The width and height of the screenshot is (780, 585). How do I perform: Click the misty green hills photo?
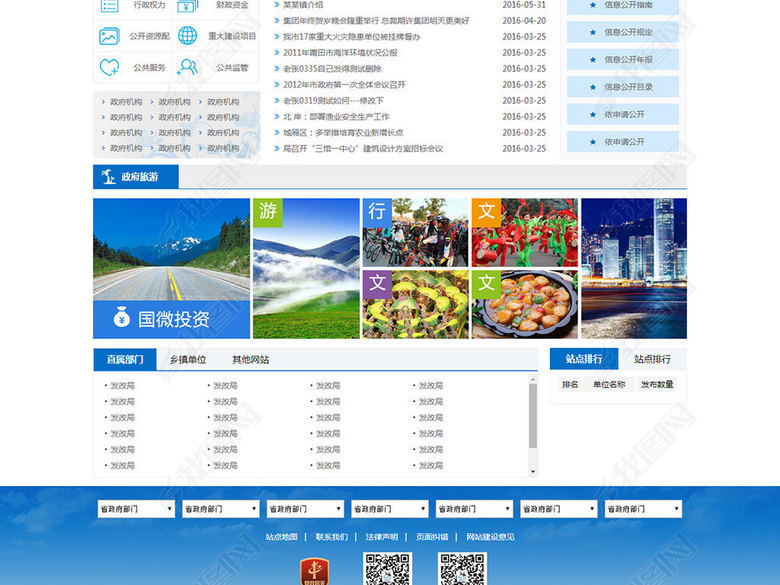(306, 269)
